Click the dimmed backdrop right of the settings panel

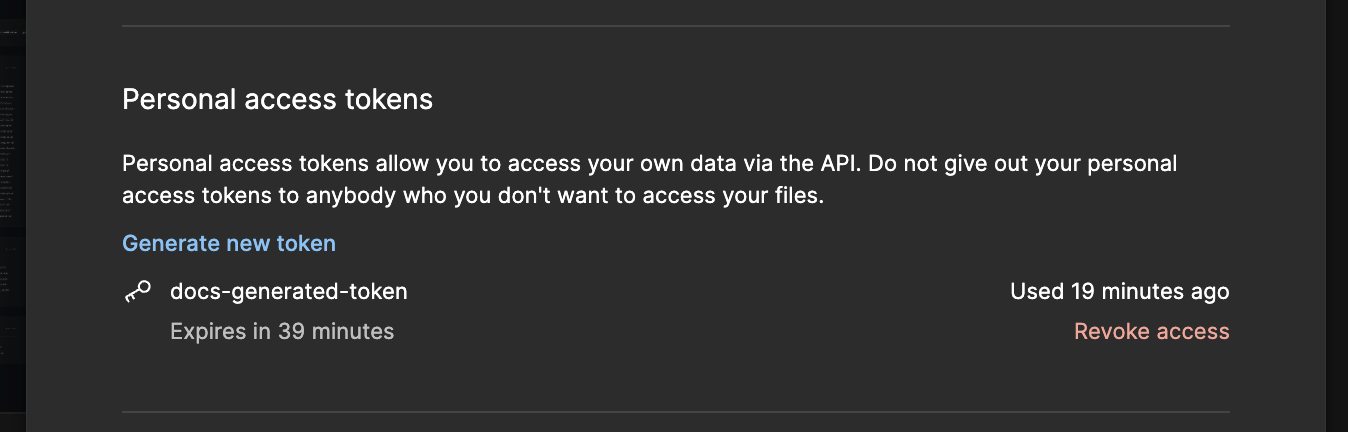coord(1337,216)
